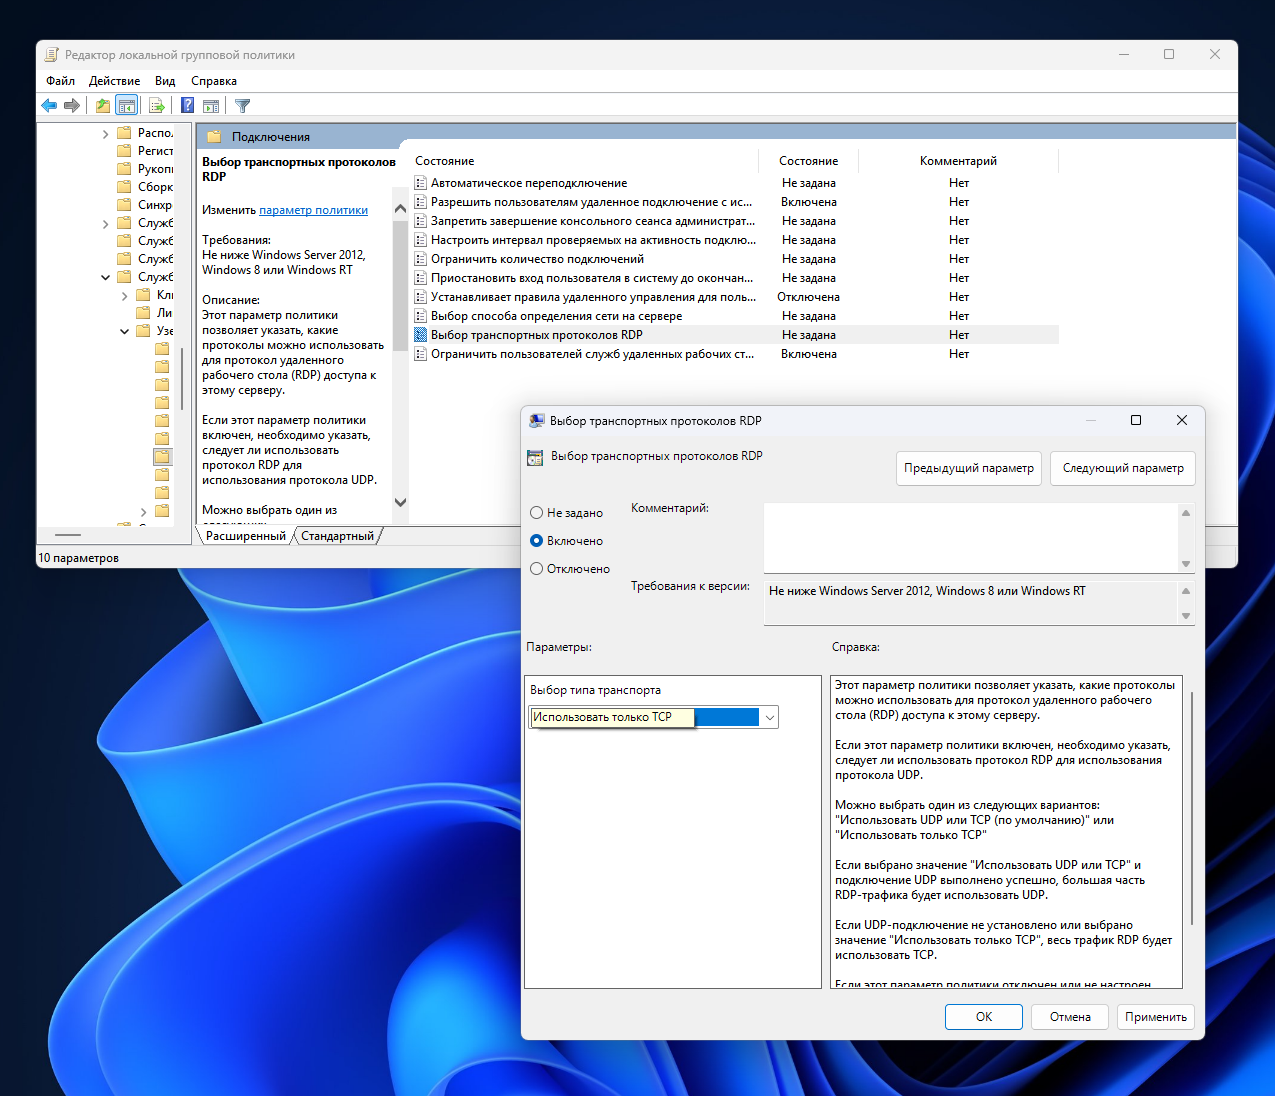Open help via the question mark icon
Screen dimensions: 1275x1096
(187, 105)
